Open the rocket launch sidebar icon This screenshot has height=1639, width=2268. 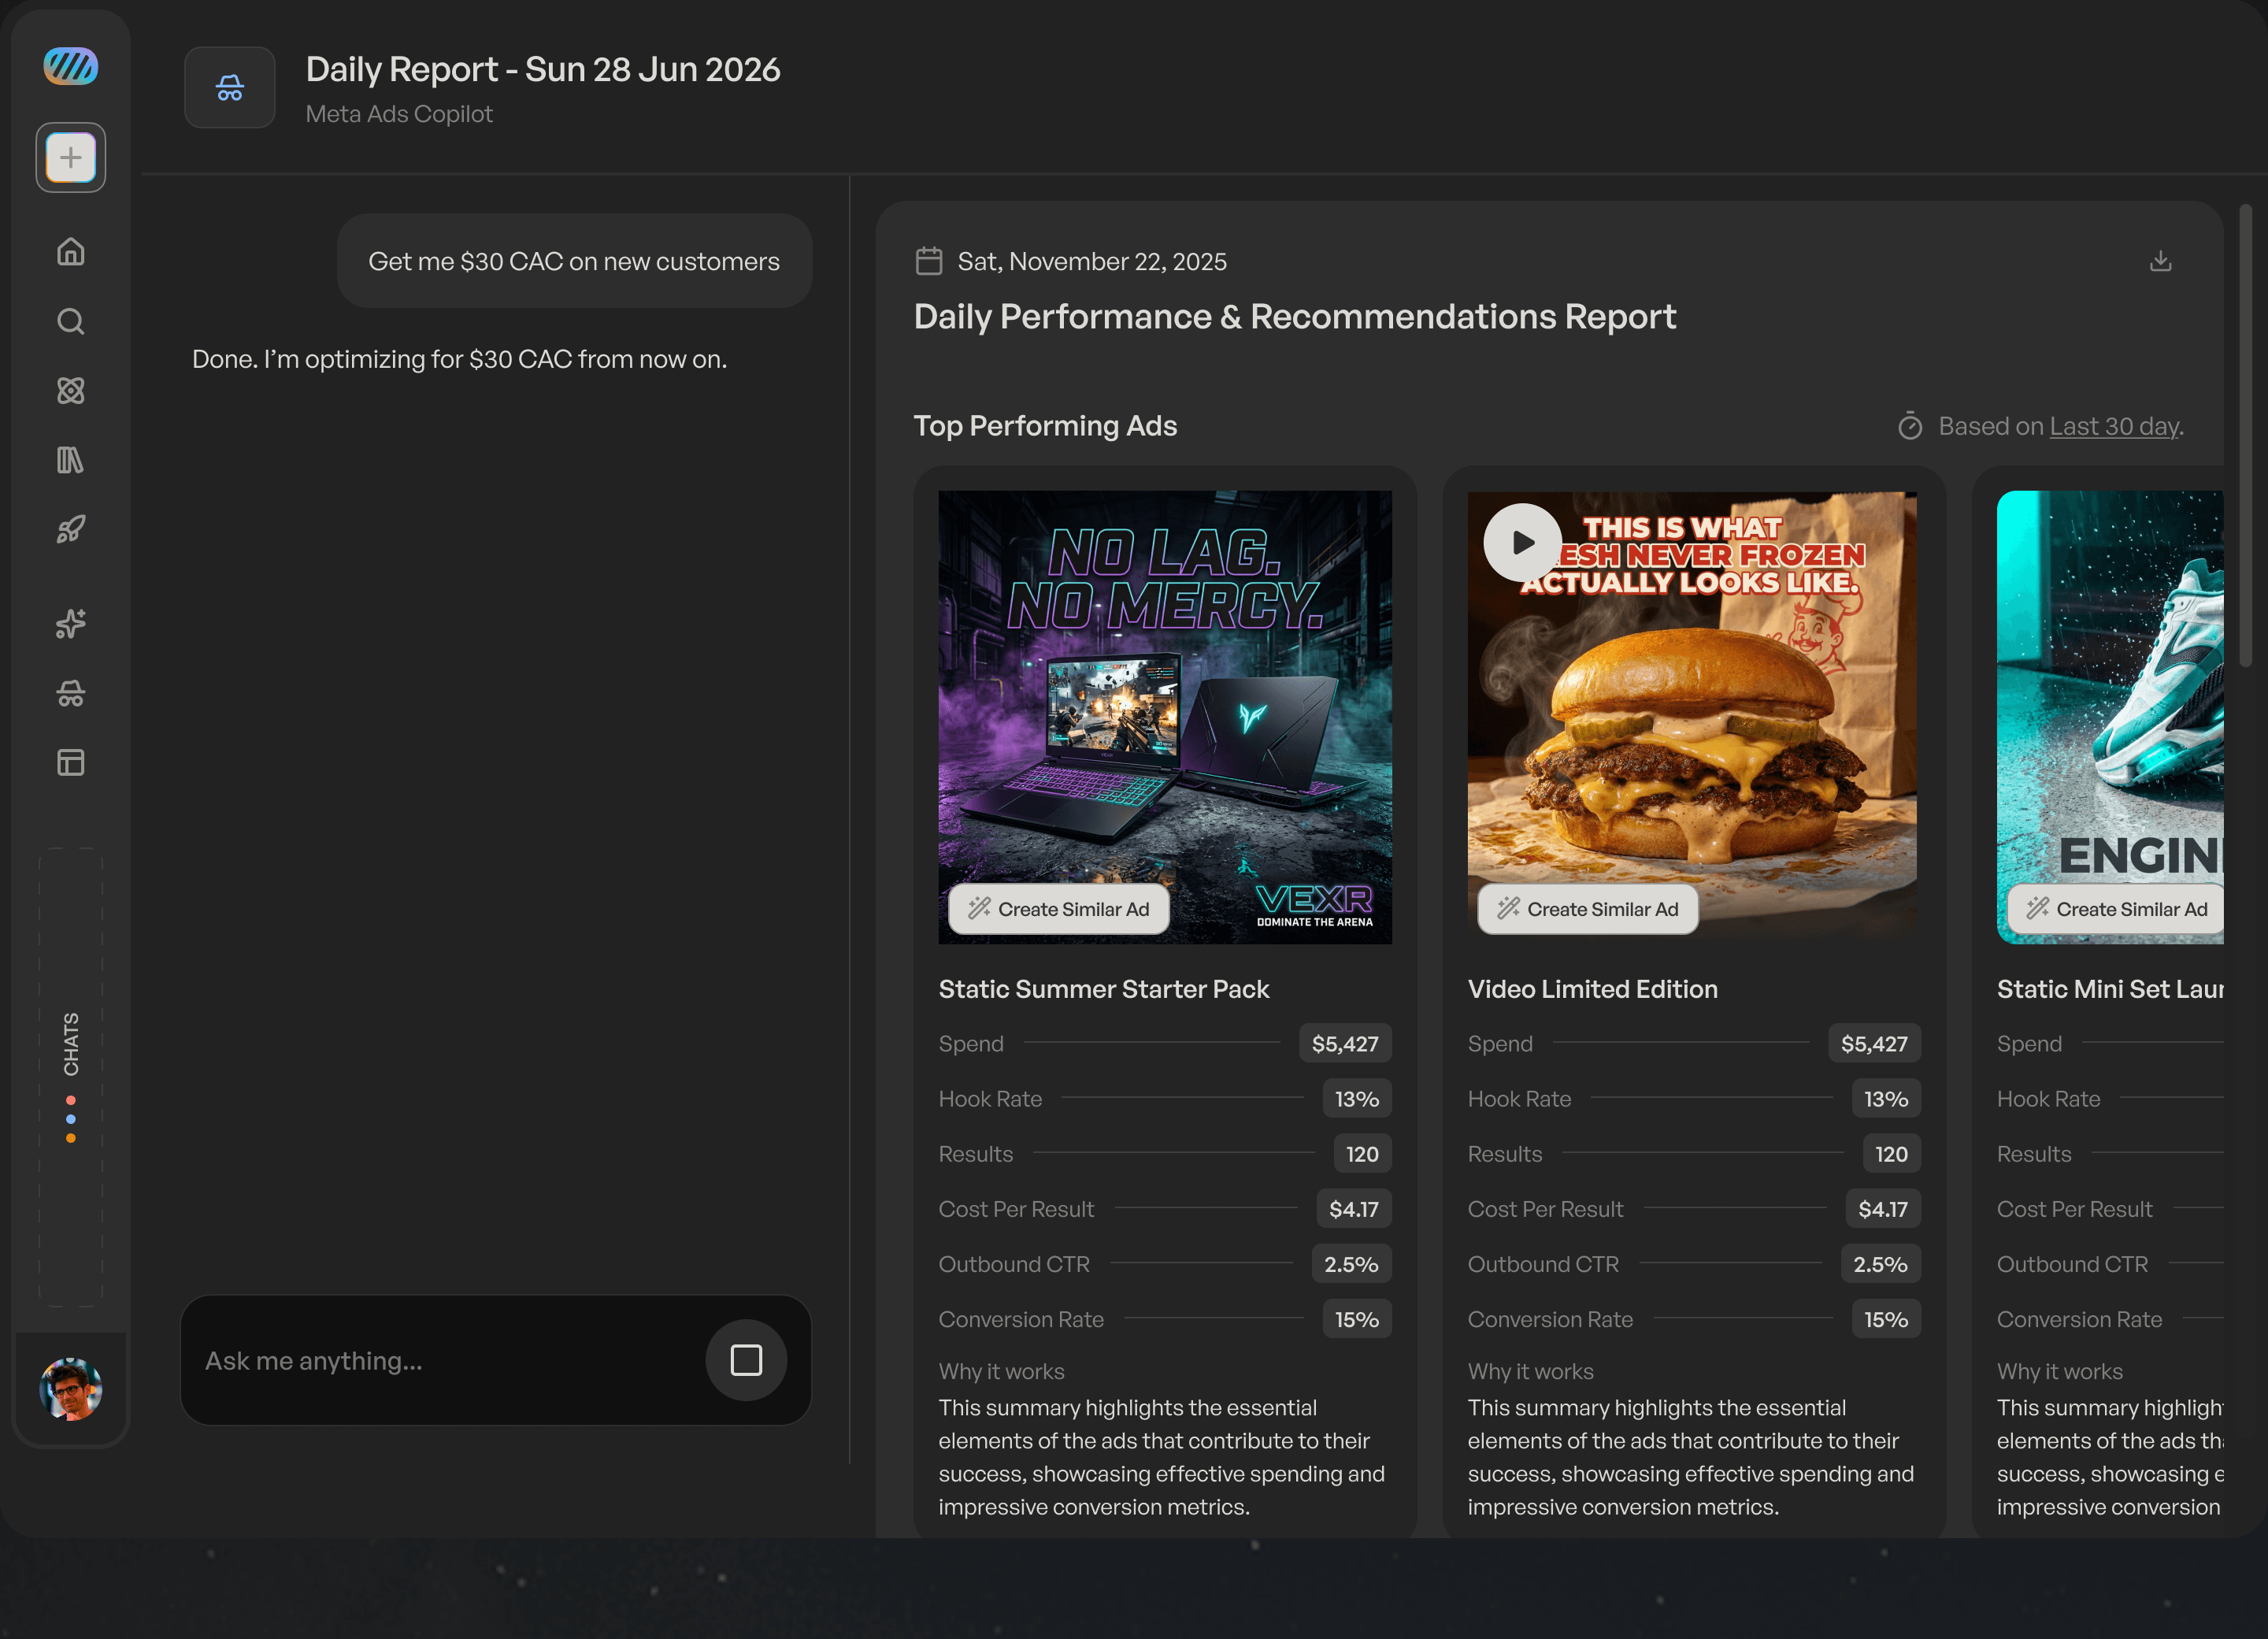(70, 529)
